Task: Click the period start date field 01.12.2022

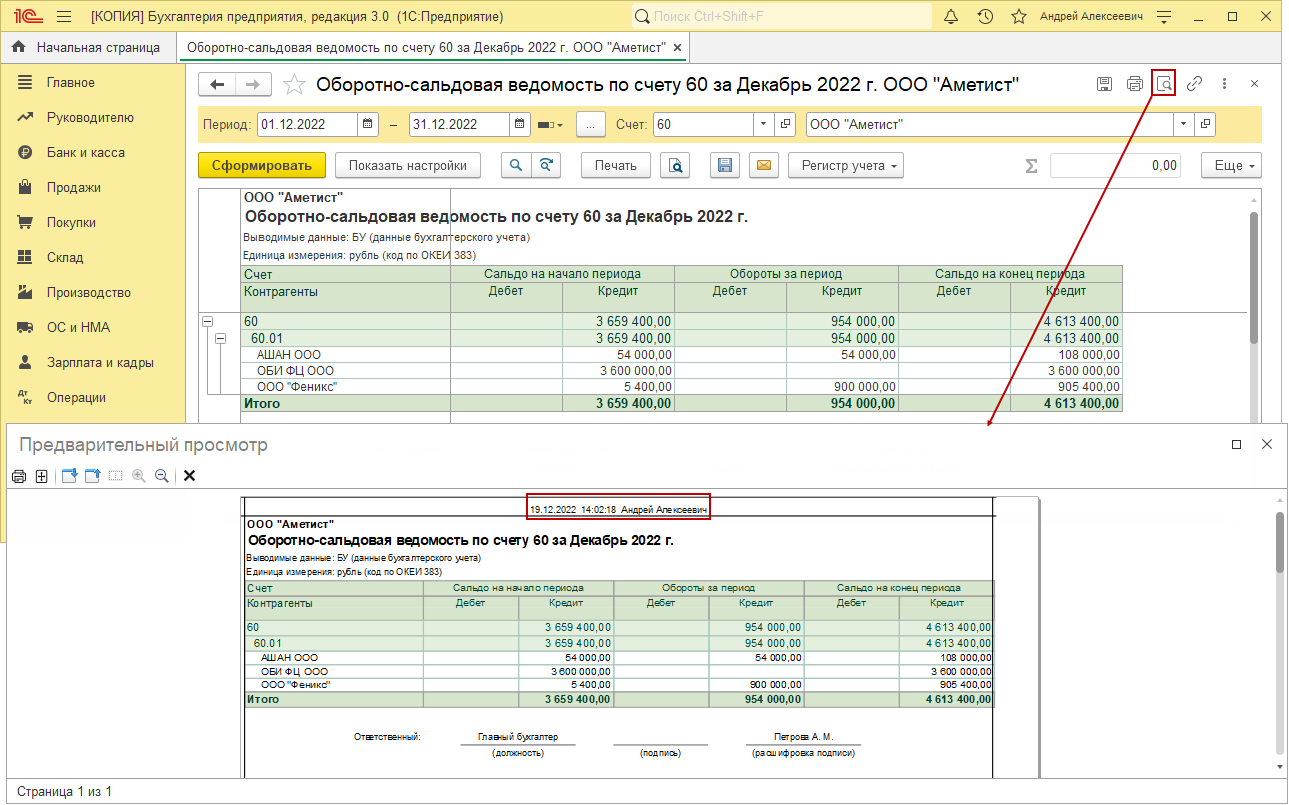Action: [x=307, y=125]
